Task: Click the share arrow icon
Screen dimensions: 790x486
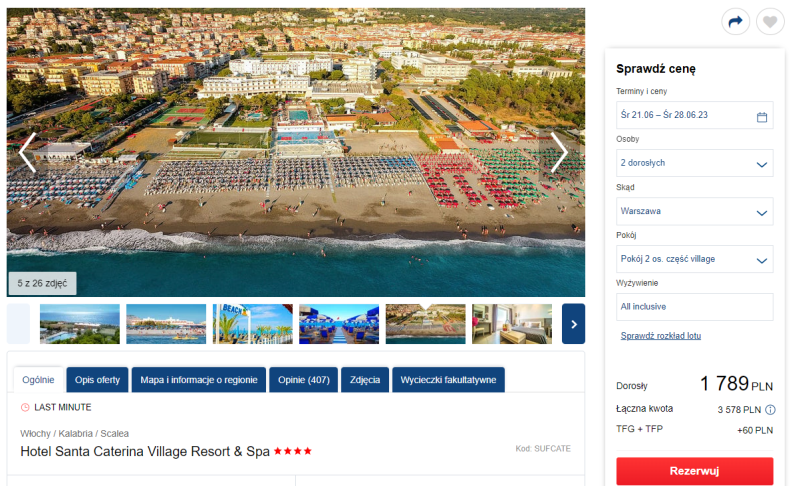Action: (735, 22)
